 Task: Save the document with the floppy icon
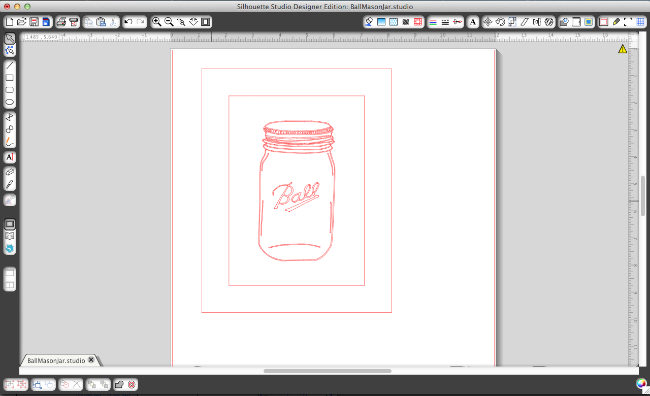point(34,22)
